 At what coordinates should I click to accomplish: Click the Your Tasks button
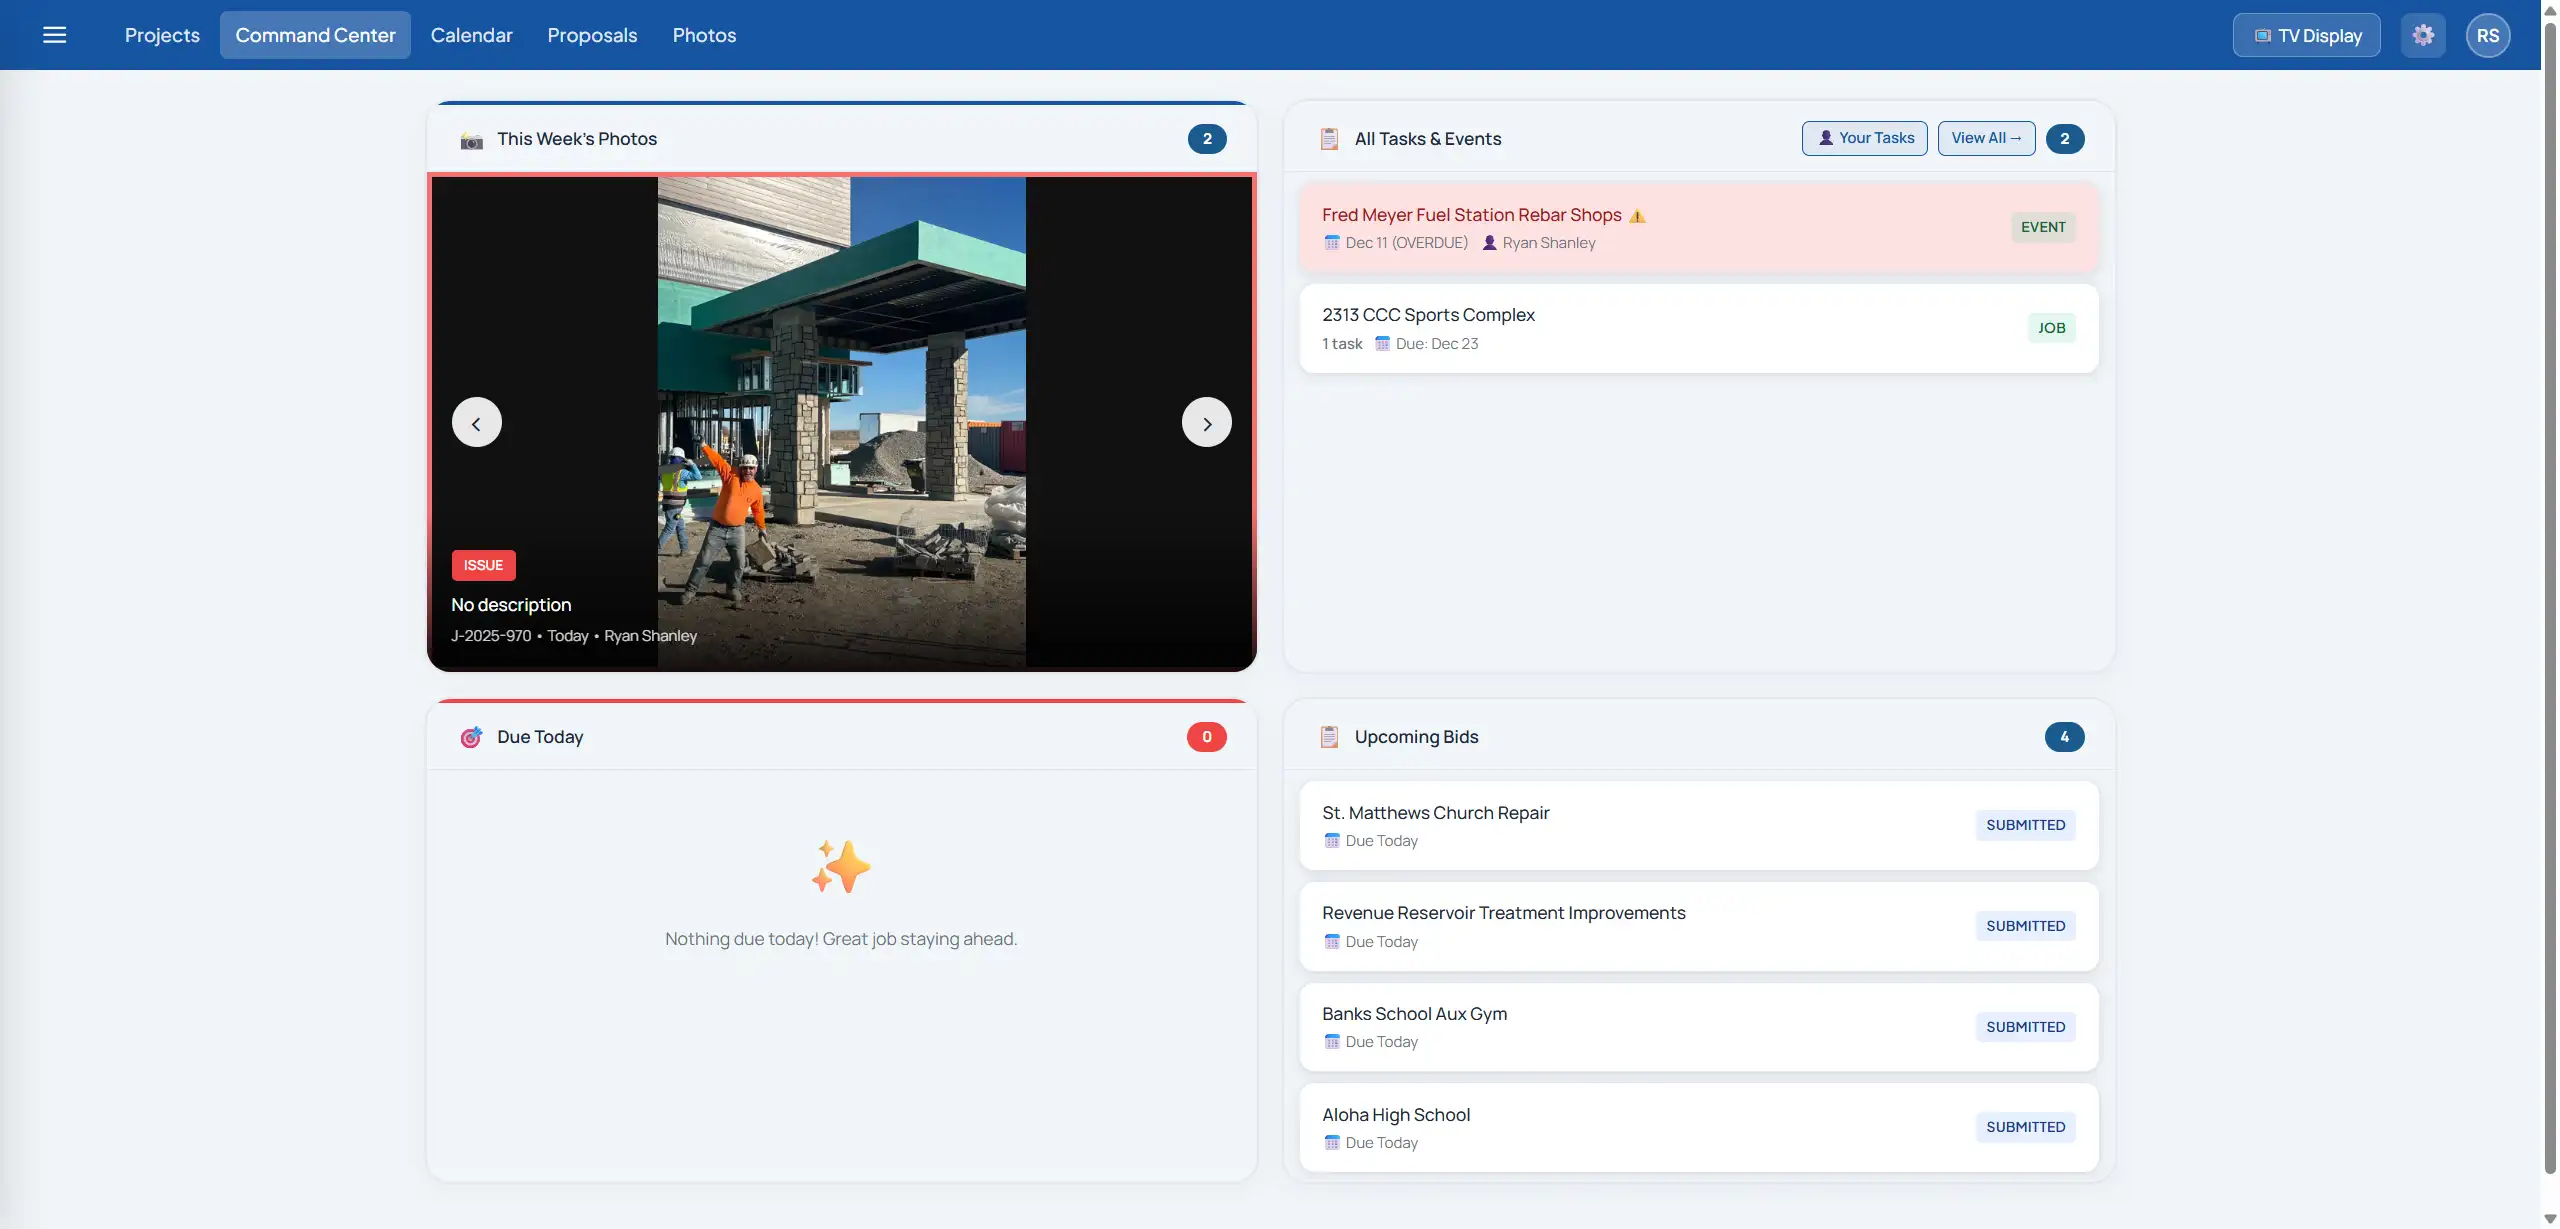pyautogui.click(x=1863, y=138)
